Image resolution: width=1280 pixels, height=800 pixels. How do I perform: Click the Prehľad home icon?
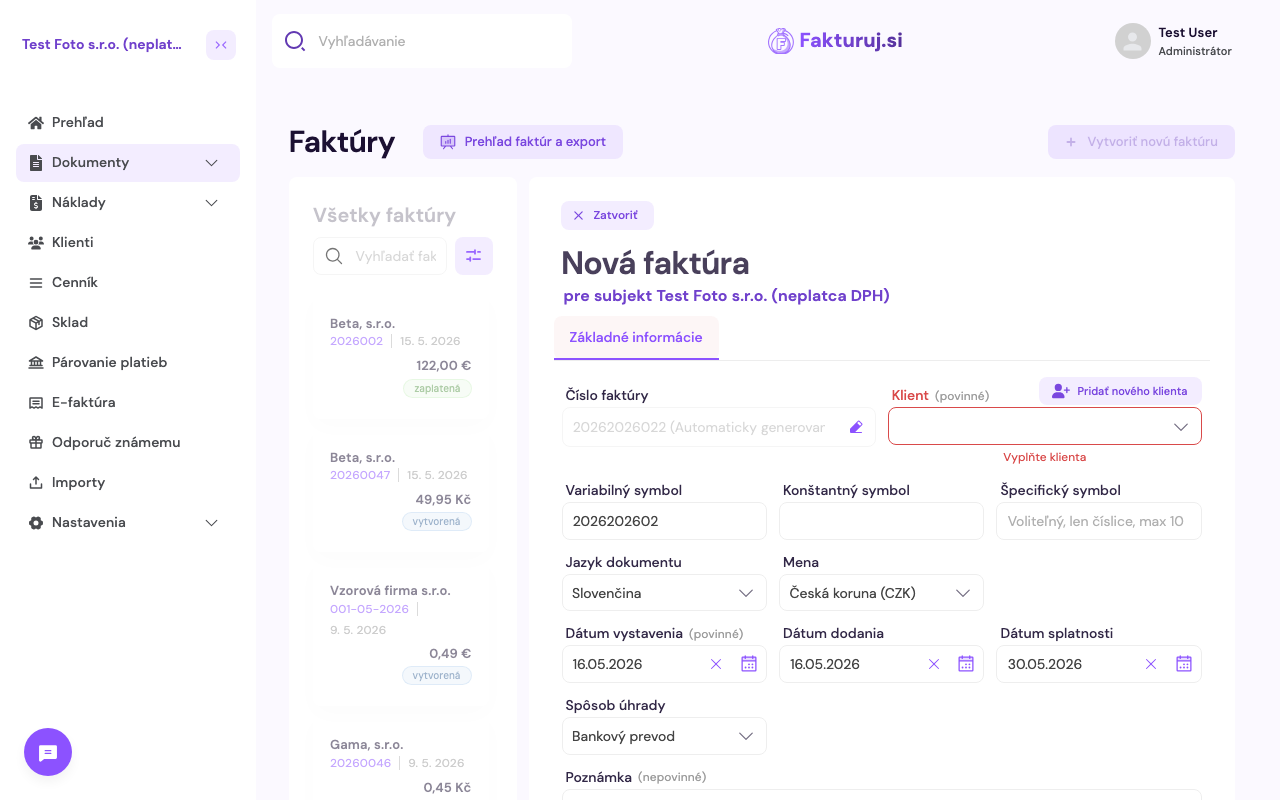click(36, 123)
